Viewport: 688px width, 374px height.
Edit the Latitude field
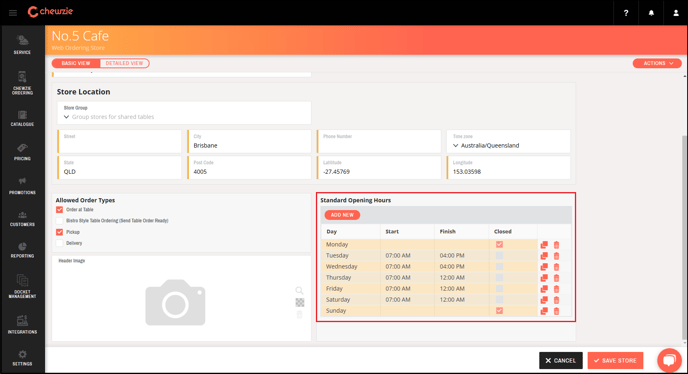tap(379, 168)
